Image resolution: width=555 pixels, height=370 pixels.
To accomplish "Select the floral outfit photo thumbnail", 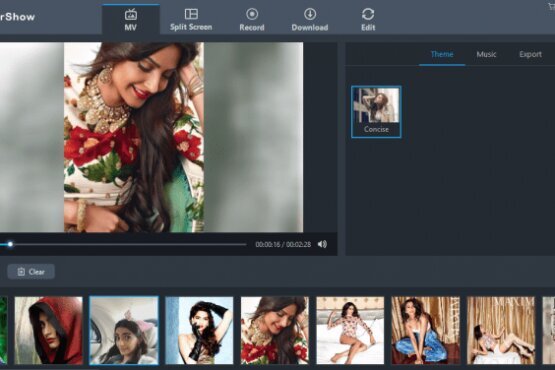I will tap(275, 330).
